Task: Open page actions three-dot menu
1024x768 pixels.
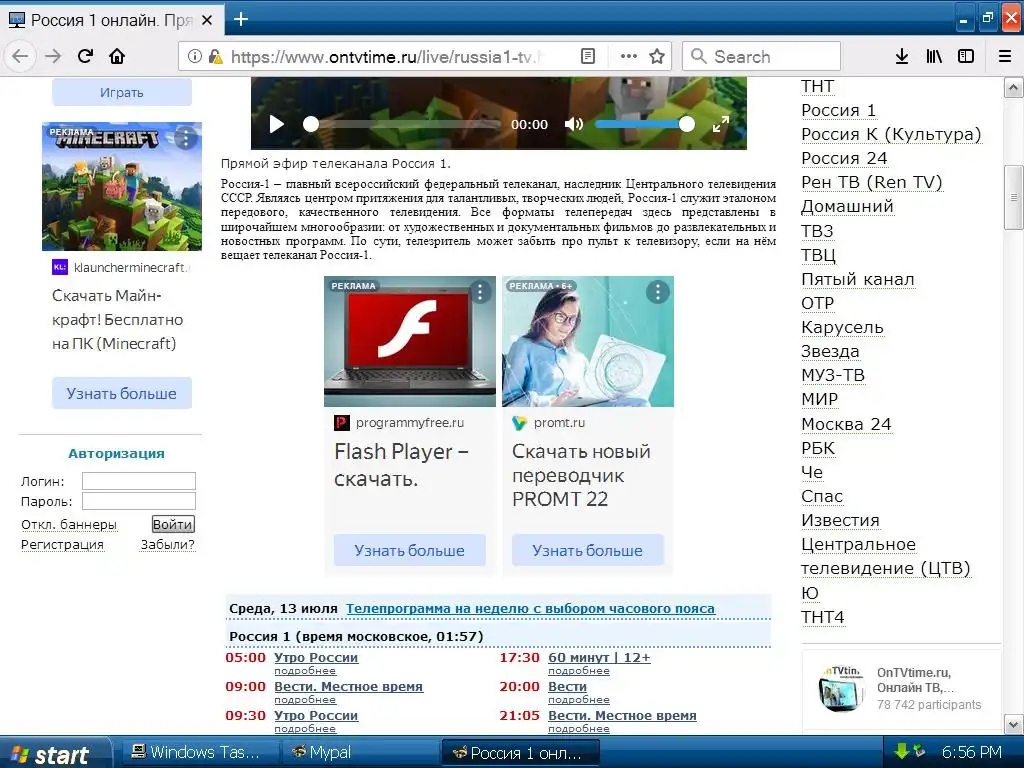Action: [628, 57]
